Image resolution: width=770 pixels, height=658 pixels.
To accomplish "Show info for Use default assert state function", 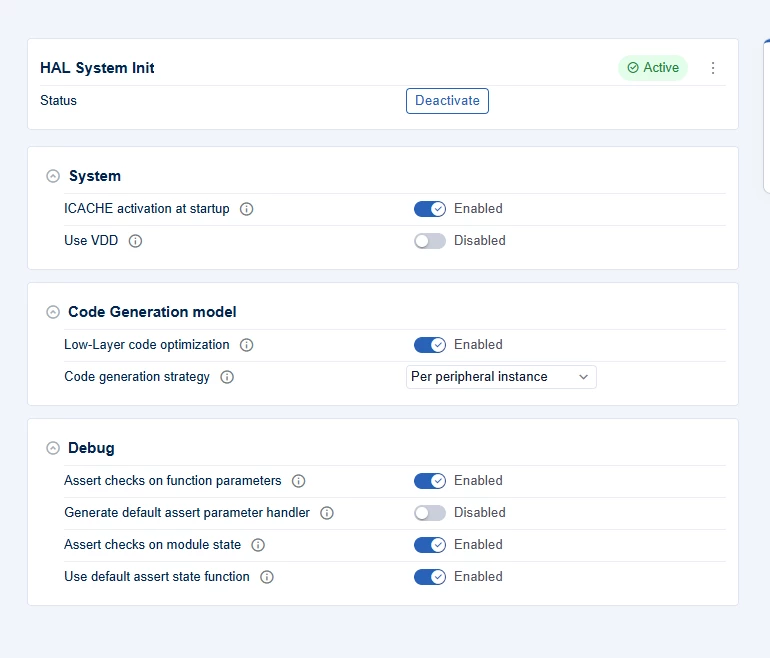I will (x=267, y=577).
